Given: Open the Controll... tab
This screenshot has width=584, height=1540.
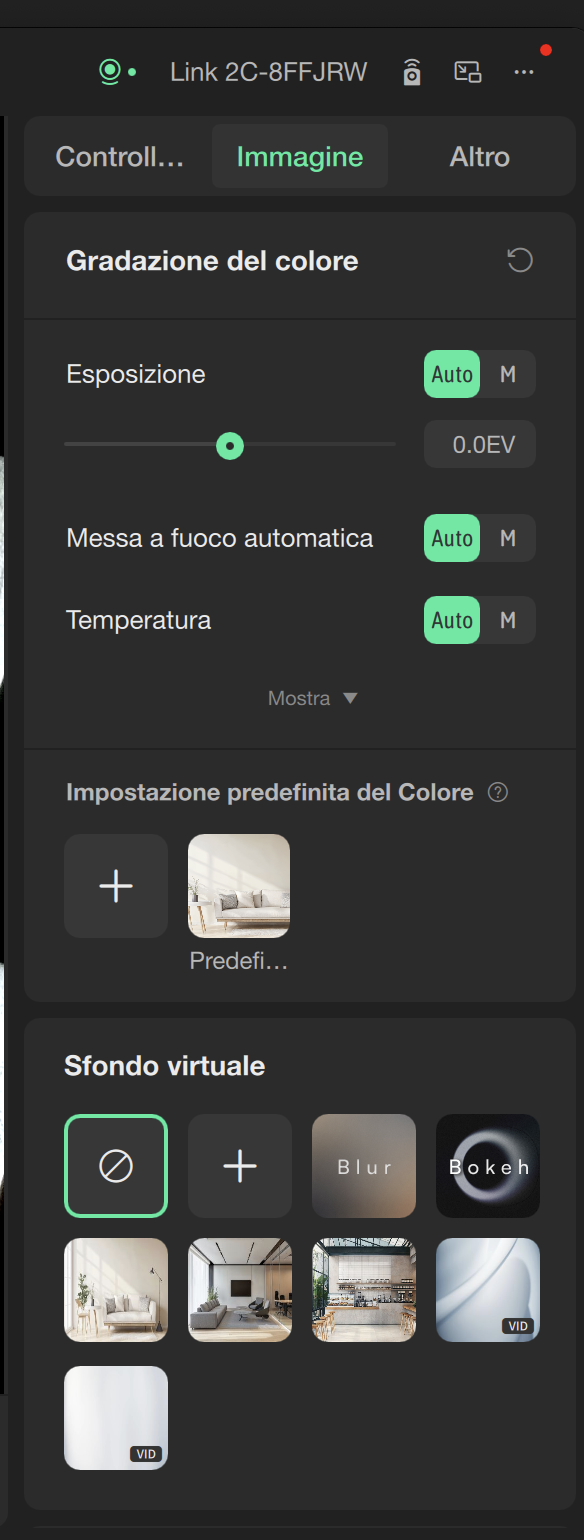Looking at the screenshot, I should (x=120, y=156).
